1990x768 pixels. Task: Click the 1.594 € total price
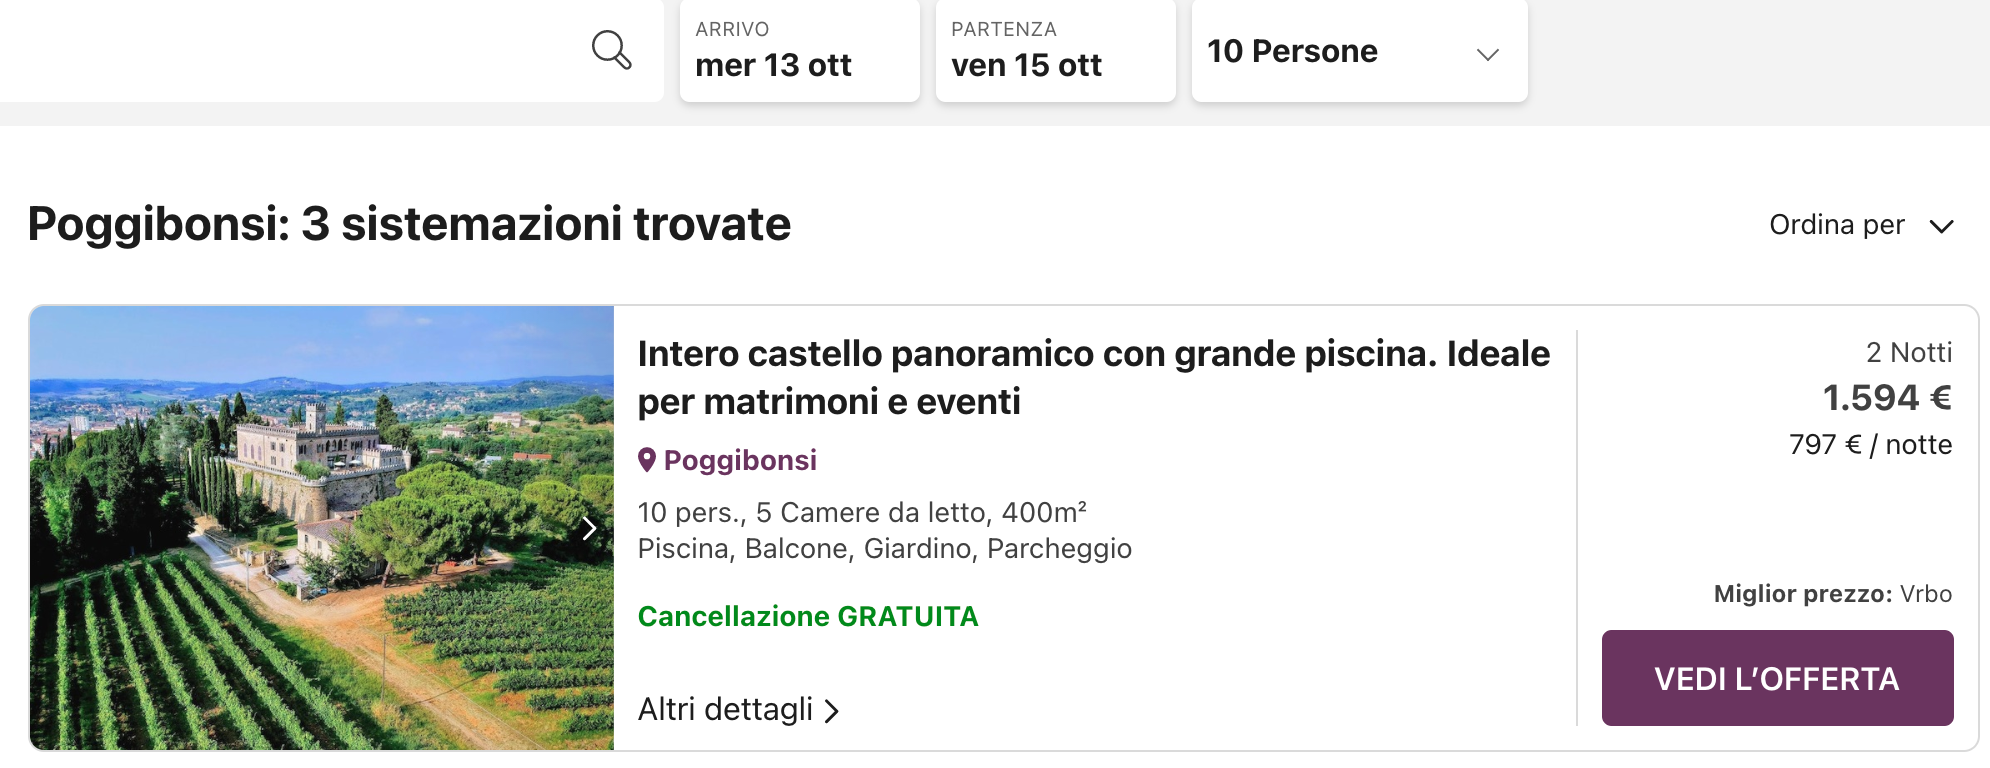click(x=1886, y=398)
